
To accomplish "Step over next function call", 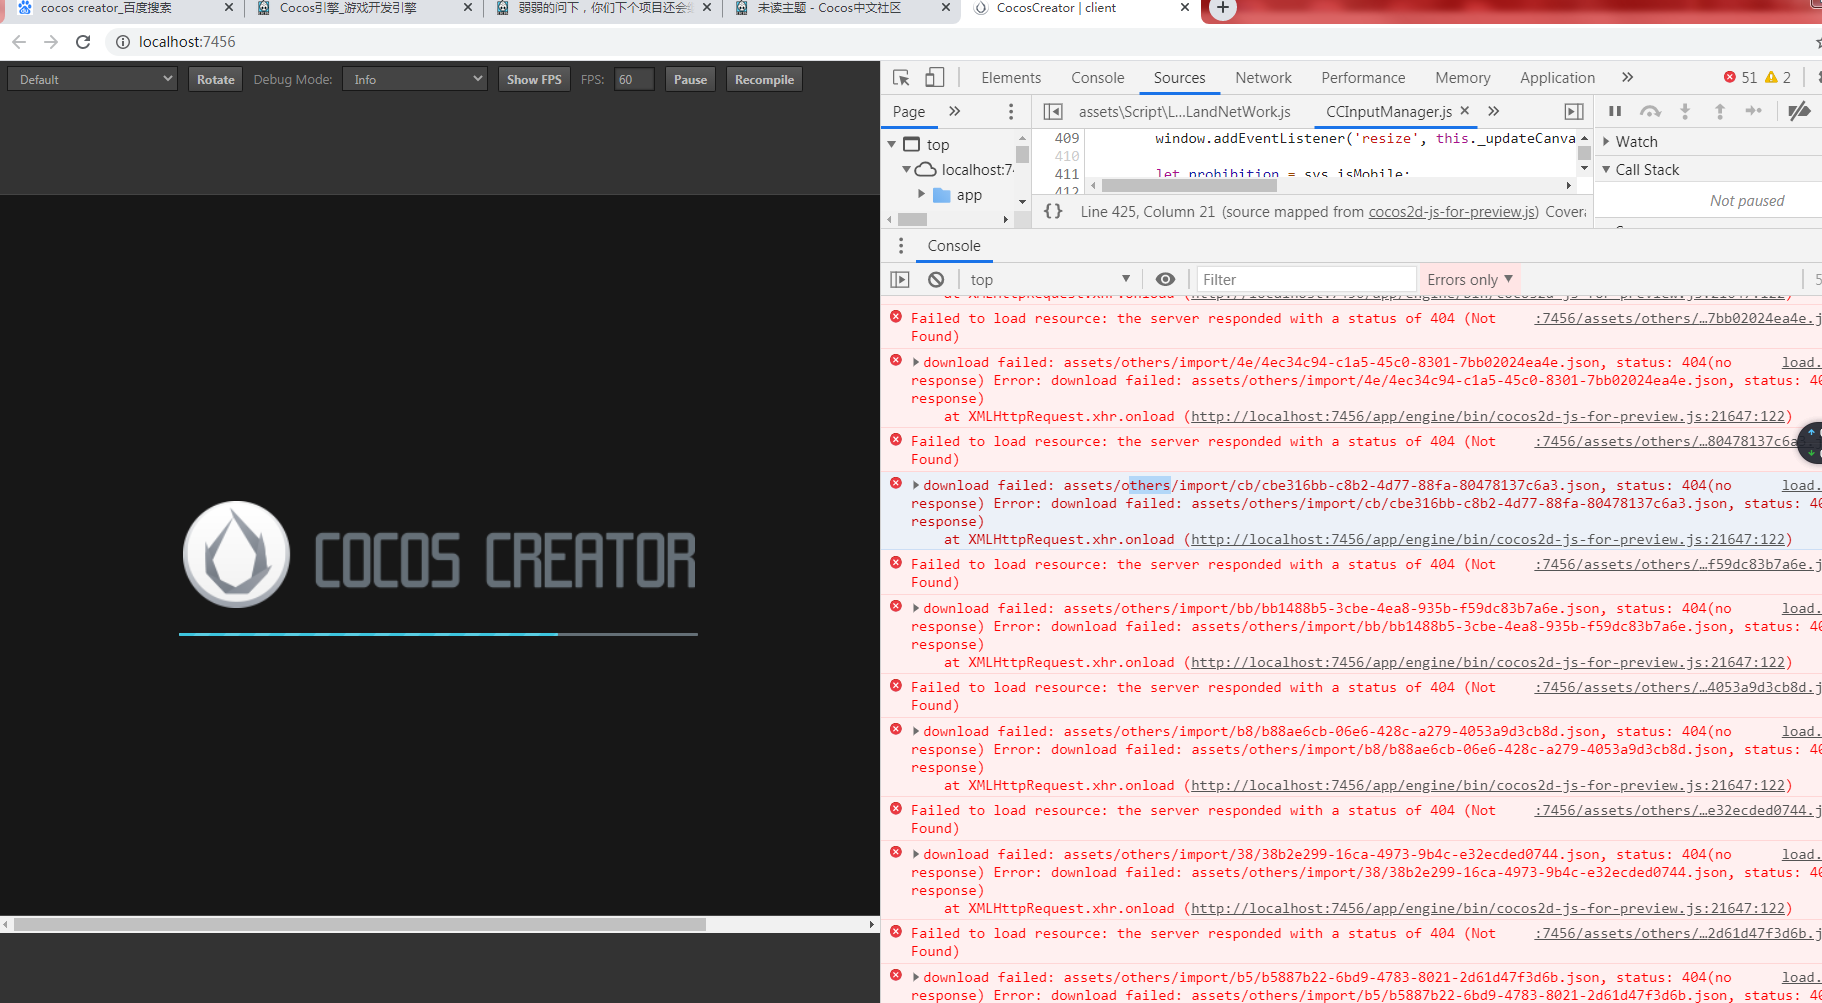I will click(x=1650, y=111).
